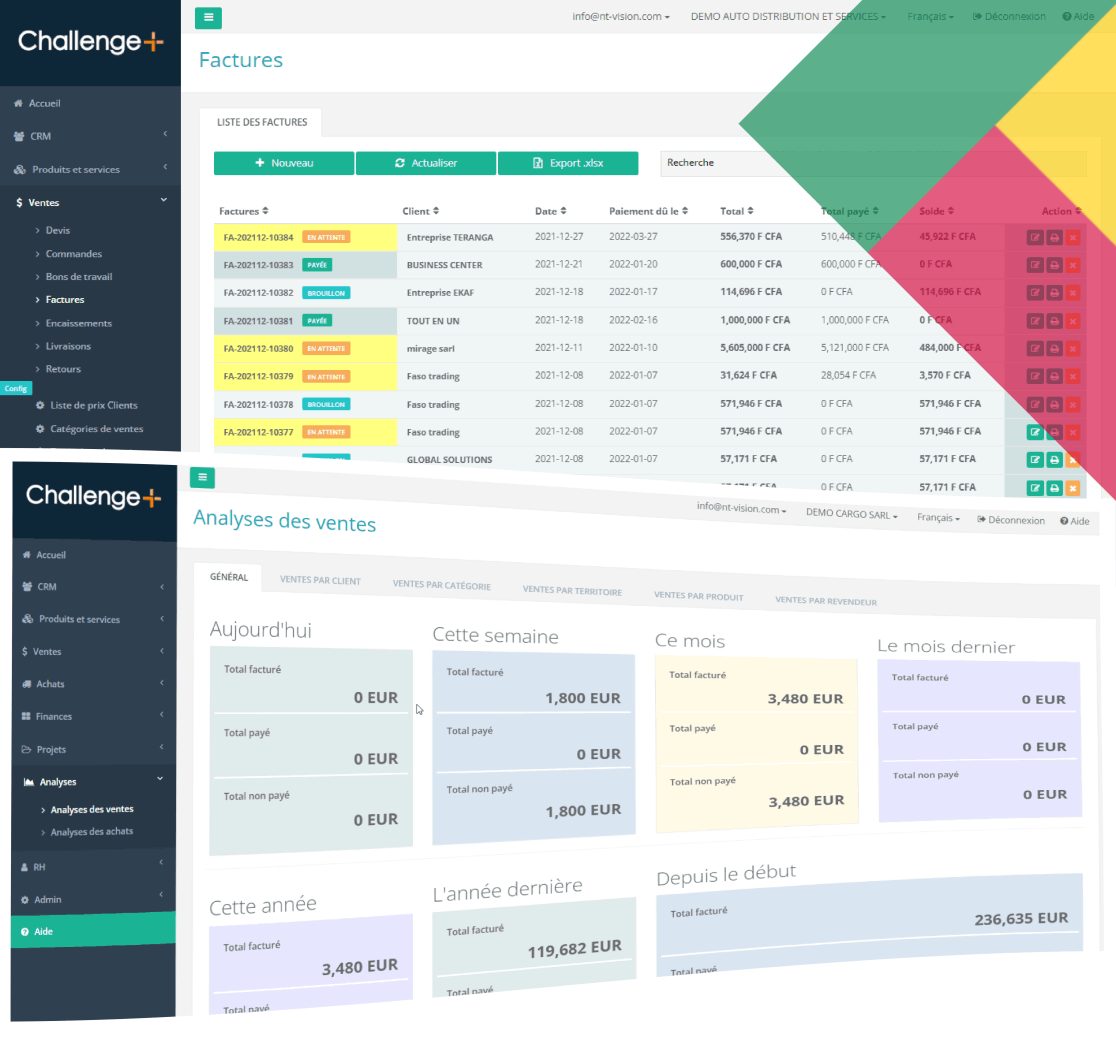The image size is (1116, 1041).
Task: Click the folder icon beside Projets
Action: click(x=26, y=749)
